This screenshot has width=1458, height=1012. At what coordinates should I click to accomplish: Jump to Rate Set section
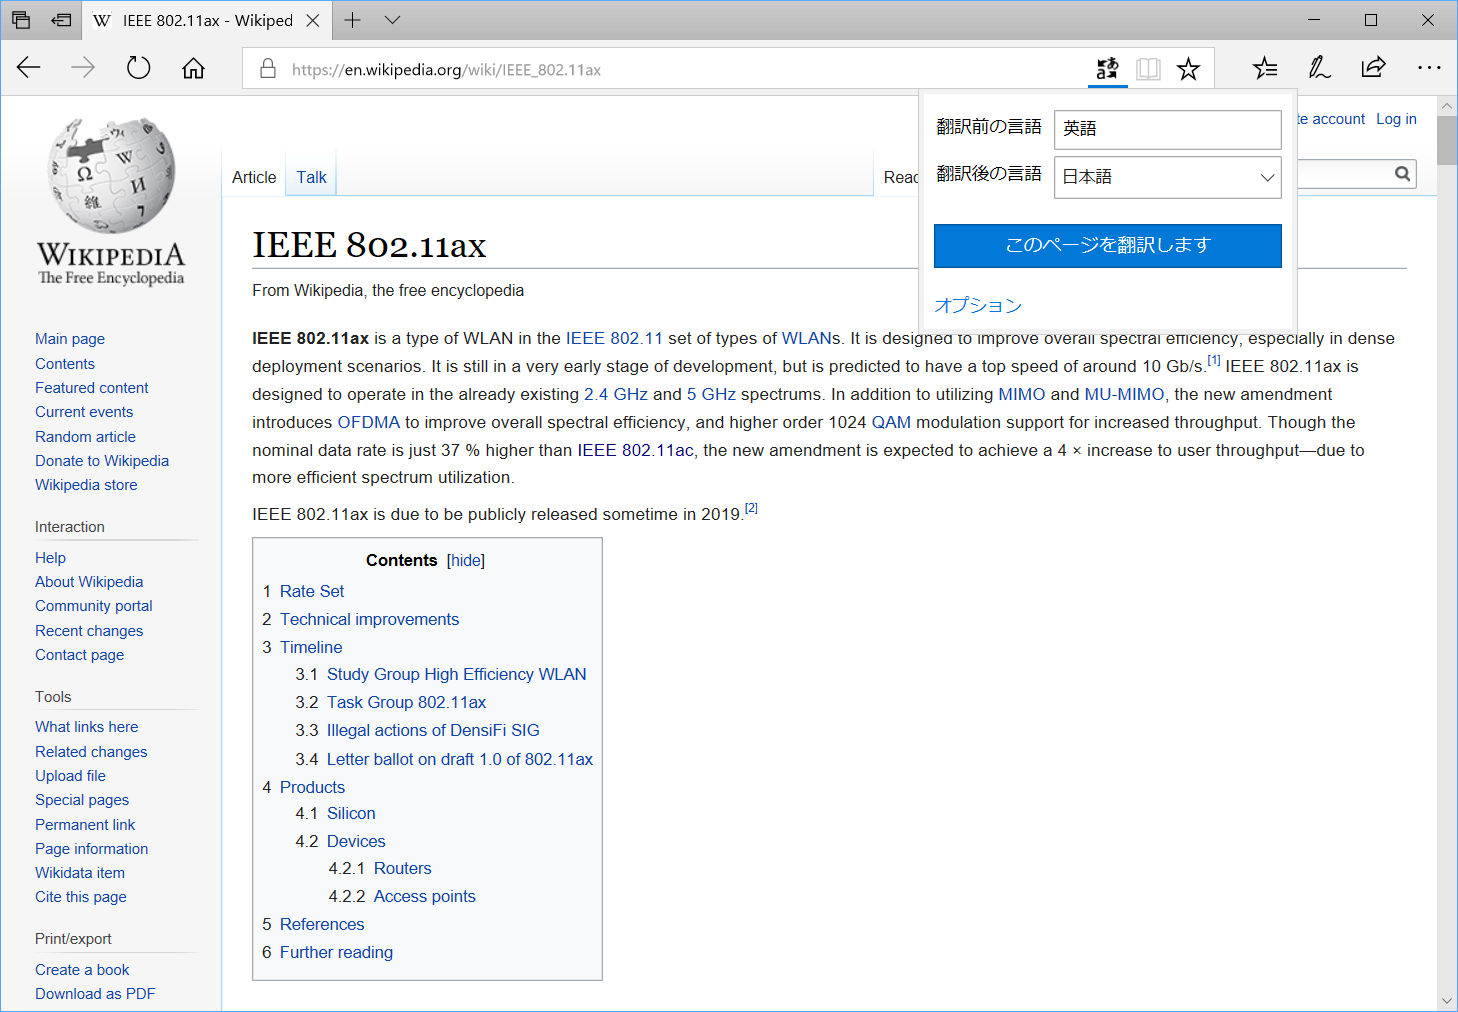312,591
